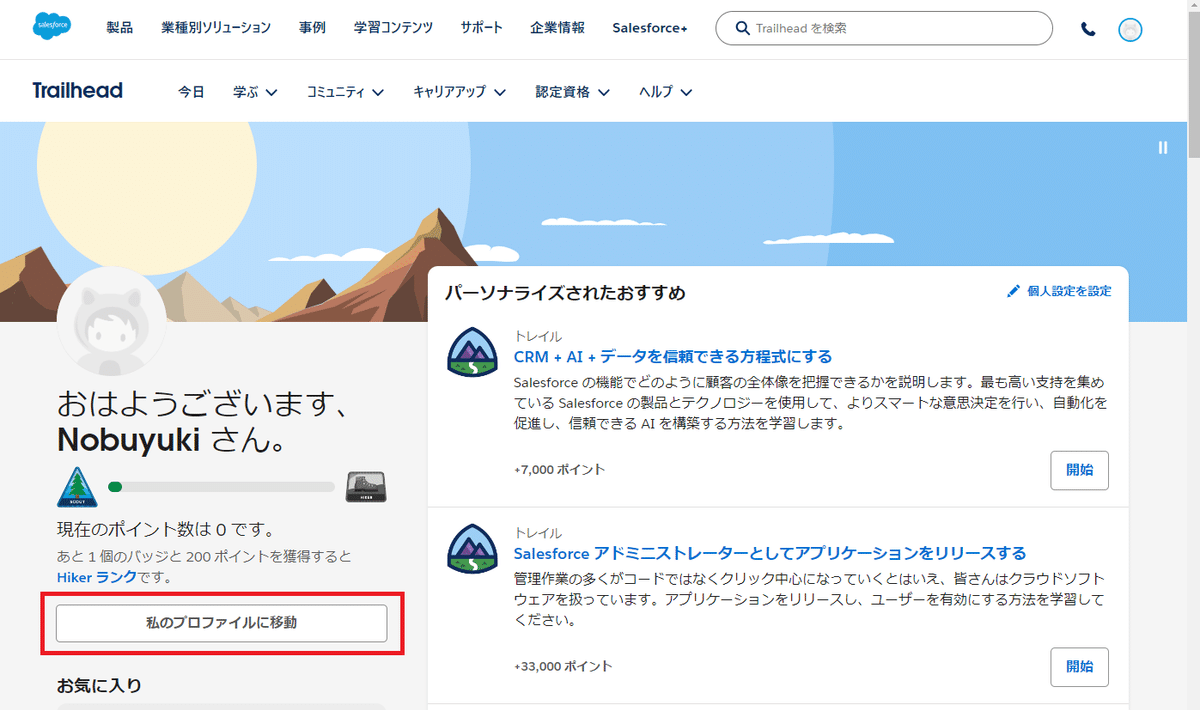Click the Salesforce cloud logo
Viewport: 1200px width, 710px height.
[51, 26]
